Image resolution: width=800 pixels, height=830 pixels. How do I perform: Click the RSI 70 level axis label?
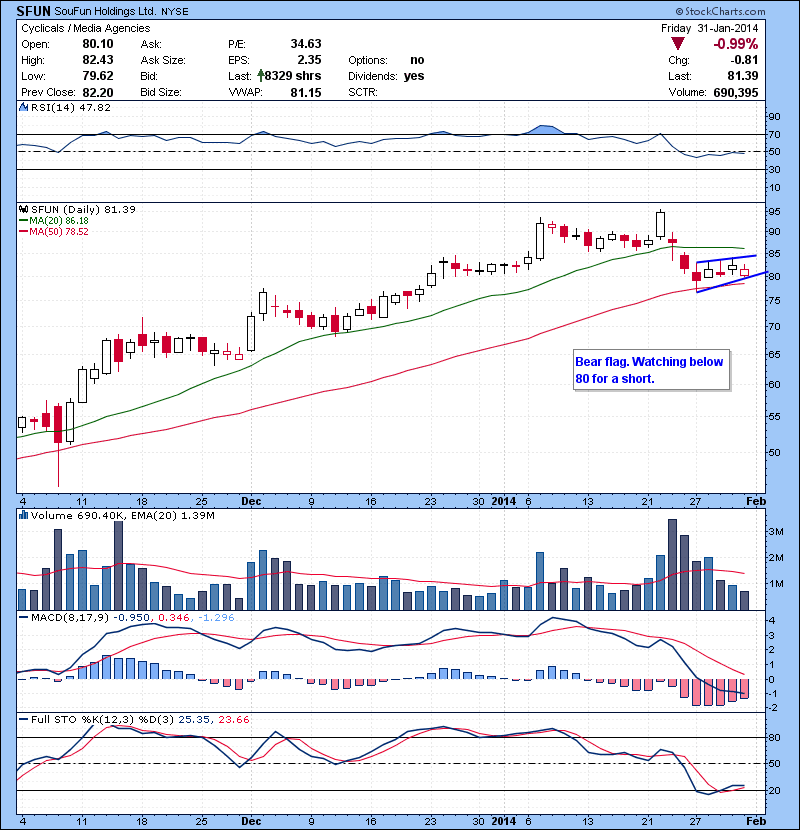[774, 134]
